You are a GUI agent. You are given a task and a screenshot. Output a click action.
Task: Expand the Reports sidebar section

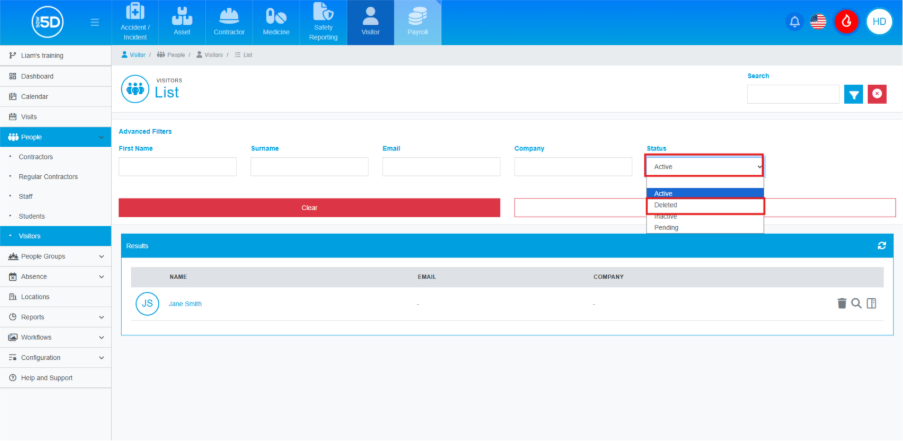(55, 317)
